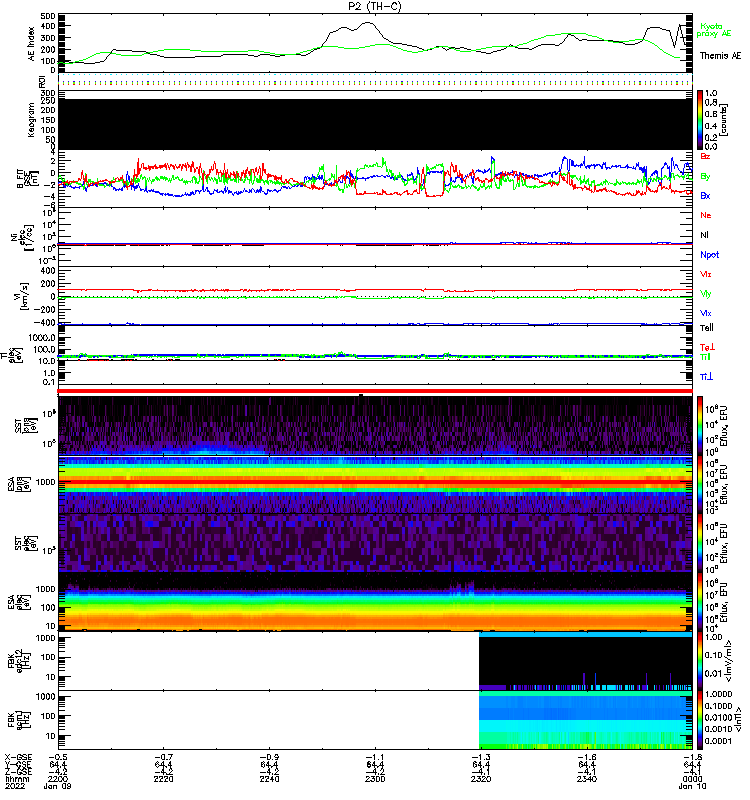This screenshot has width=750, height=800.
Task: Click the ESA electrons Eflux color bar
Action: pyautogui.click(x=700, y=602)
